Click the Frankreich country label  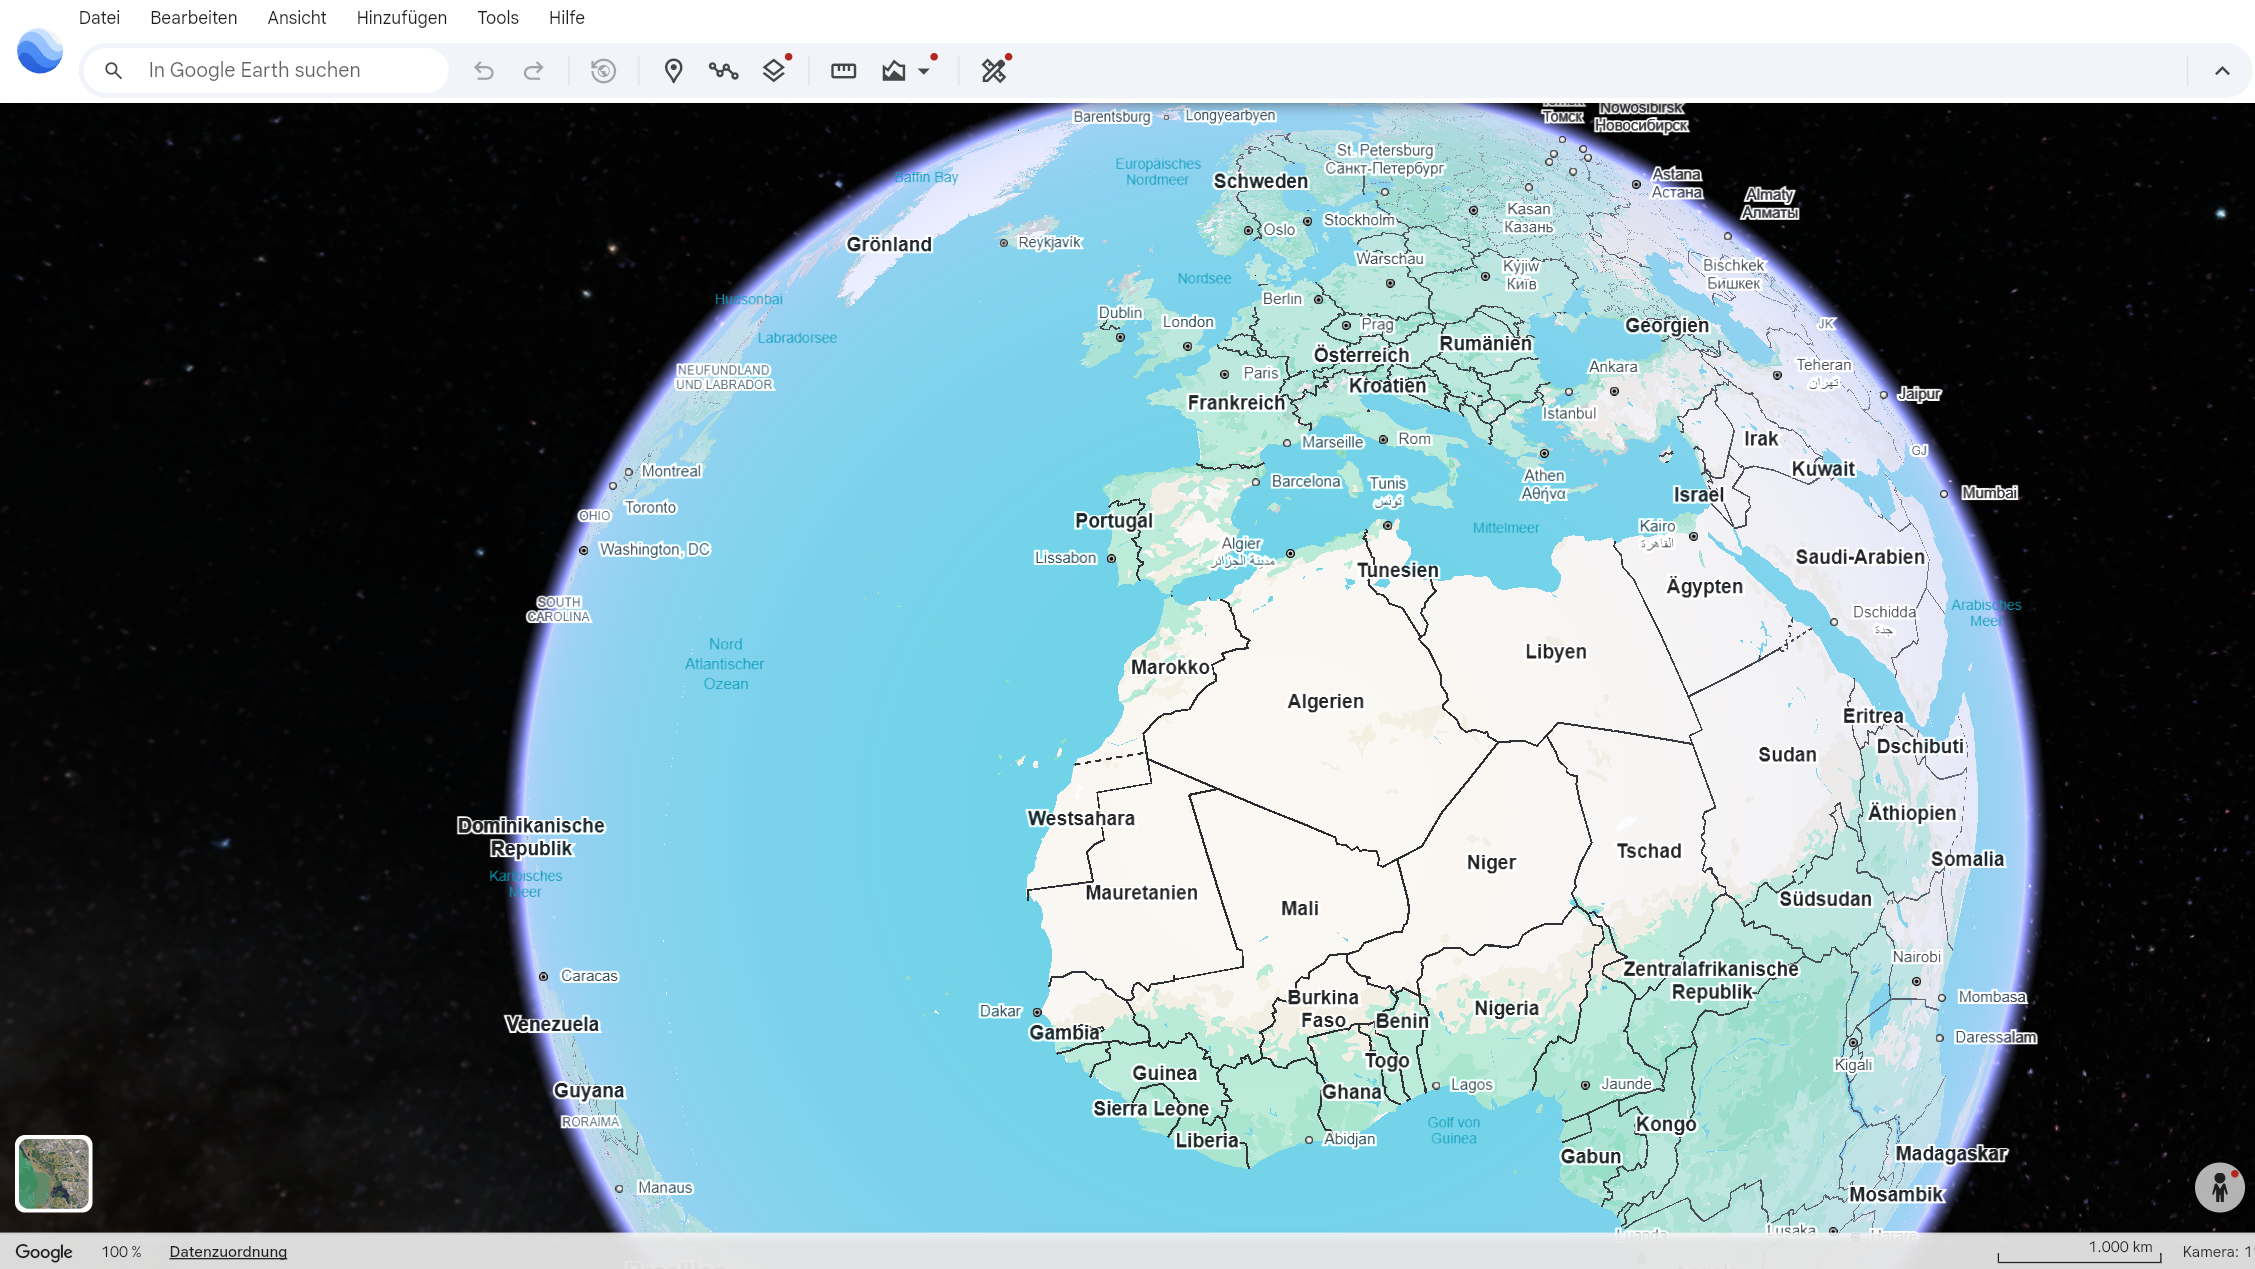(1236, 403)
